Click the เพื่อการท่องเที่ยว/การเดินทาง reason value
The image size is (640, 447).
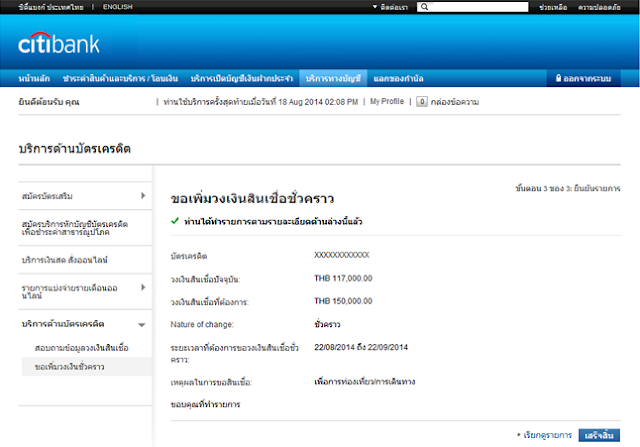point(364,382)
